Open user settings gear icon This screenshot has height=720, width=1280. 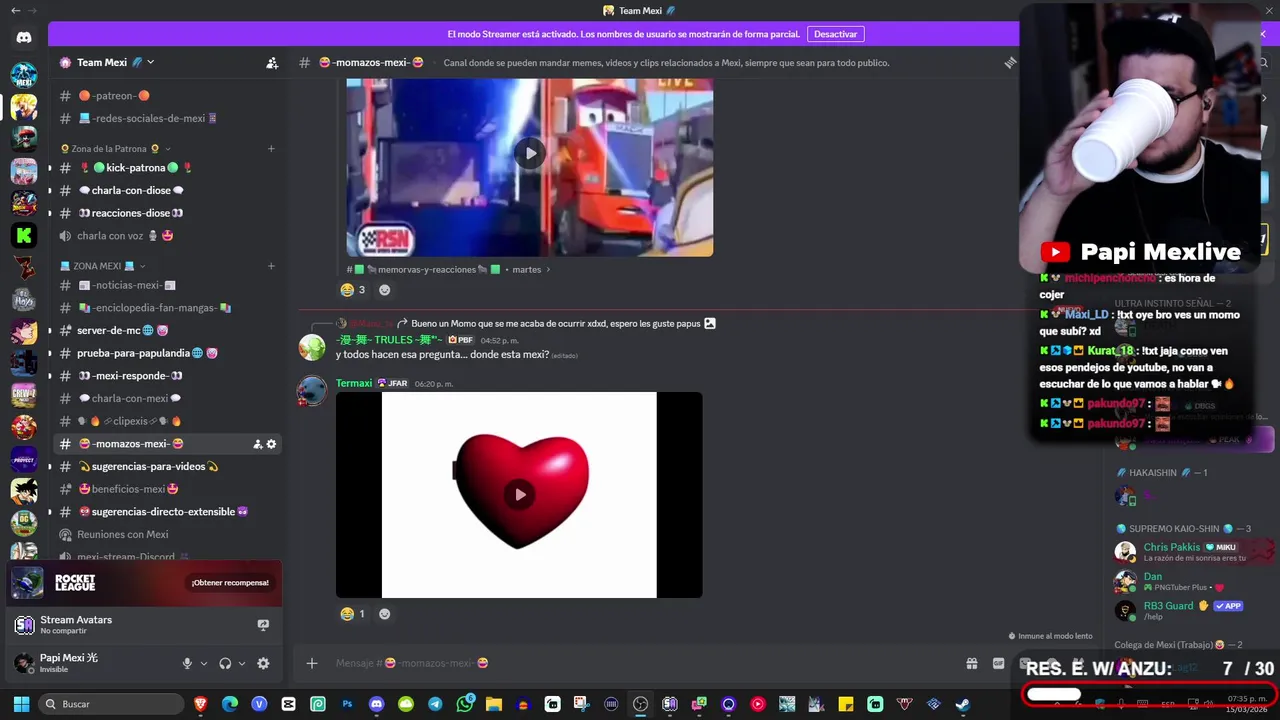(263, 663)
